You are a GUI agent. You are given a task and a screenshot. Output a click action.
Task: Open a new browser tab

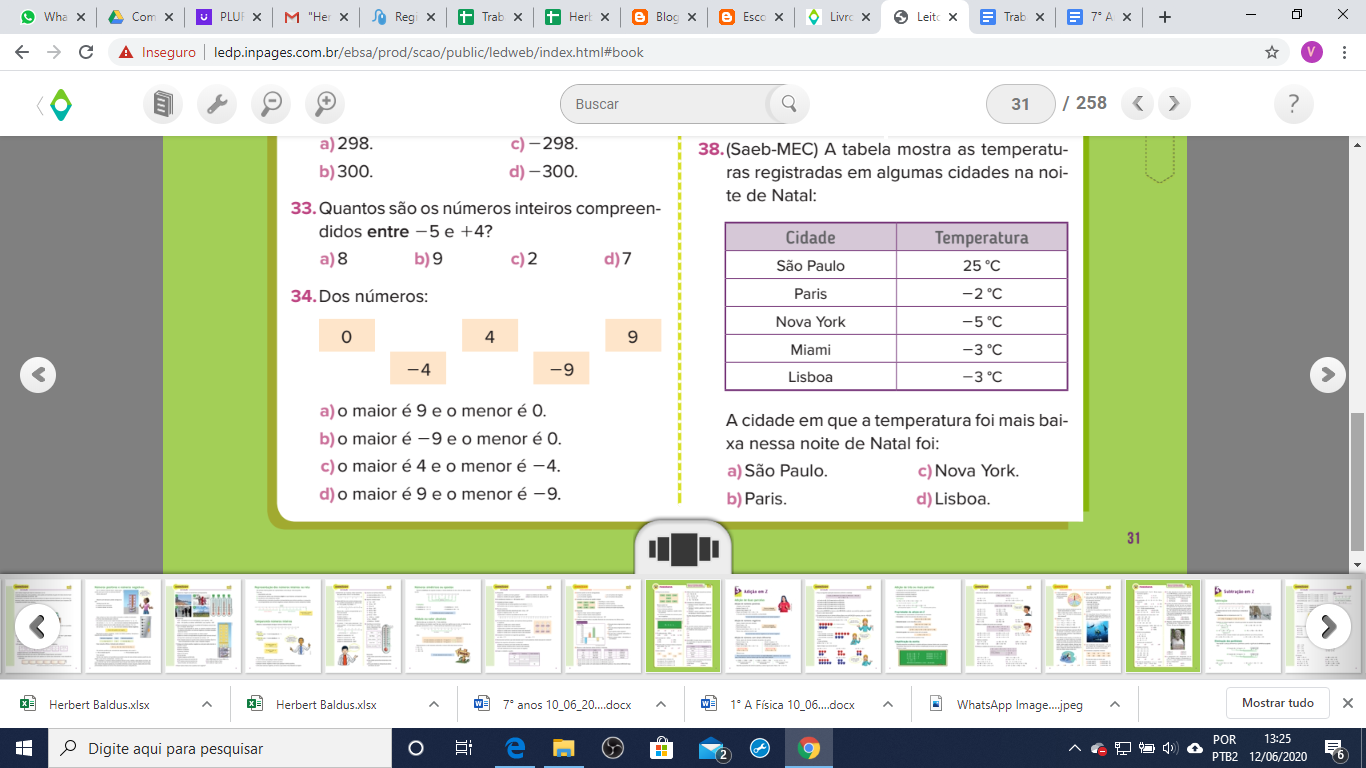tap(1164, 17)
